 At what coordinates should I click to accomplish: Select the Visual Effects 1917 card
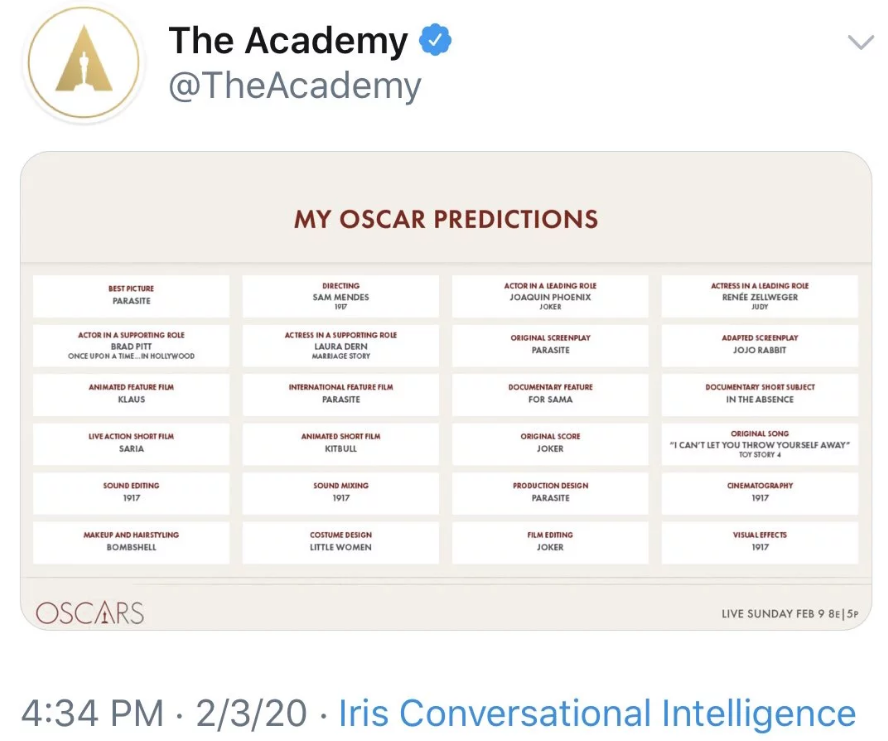[759, 542]
